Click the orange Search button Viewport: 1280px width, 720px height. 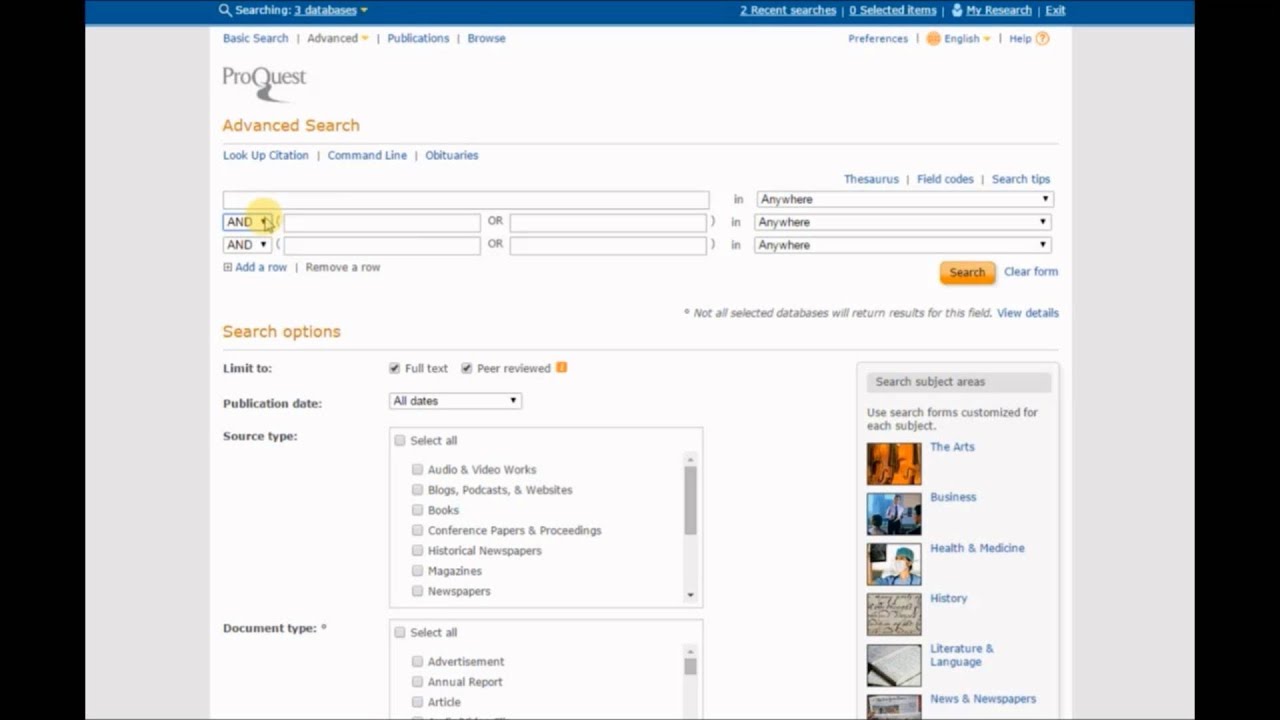click(x=967, y=272)
